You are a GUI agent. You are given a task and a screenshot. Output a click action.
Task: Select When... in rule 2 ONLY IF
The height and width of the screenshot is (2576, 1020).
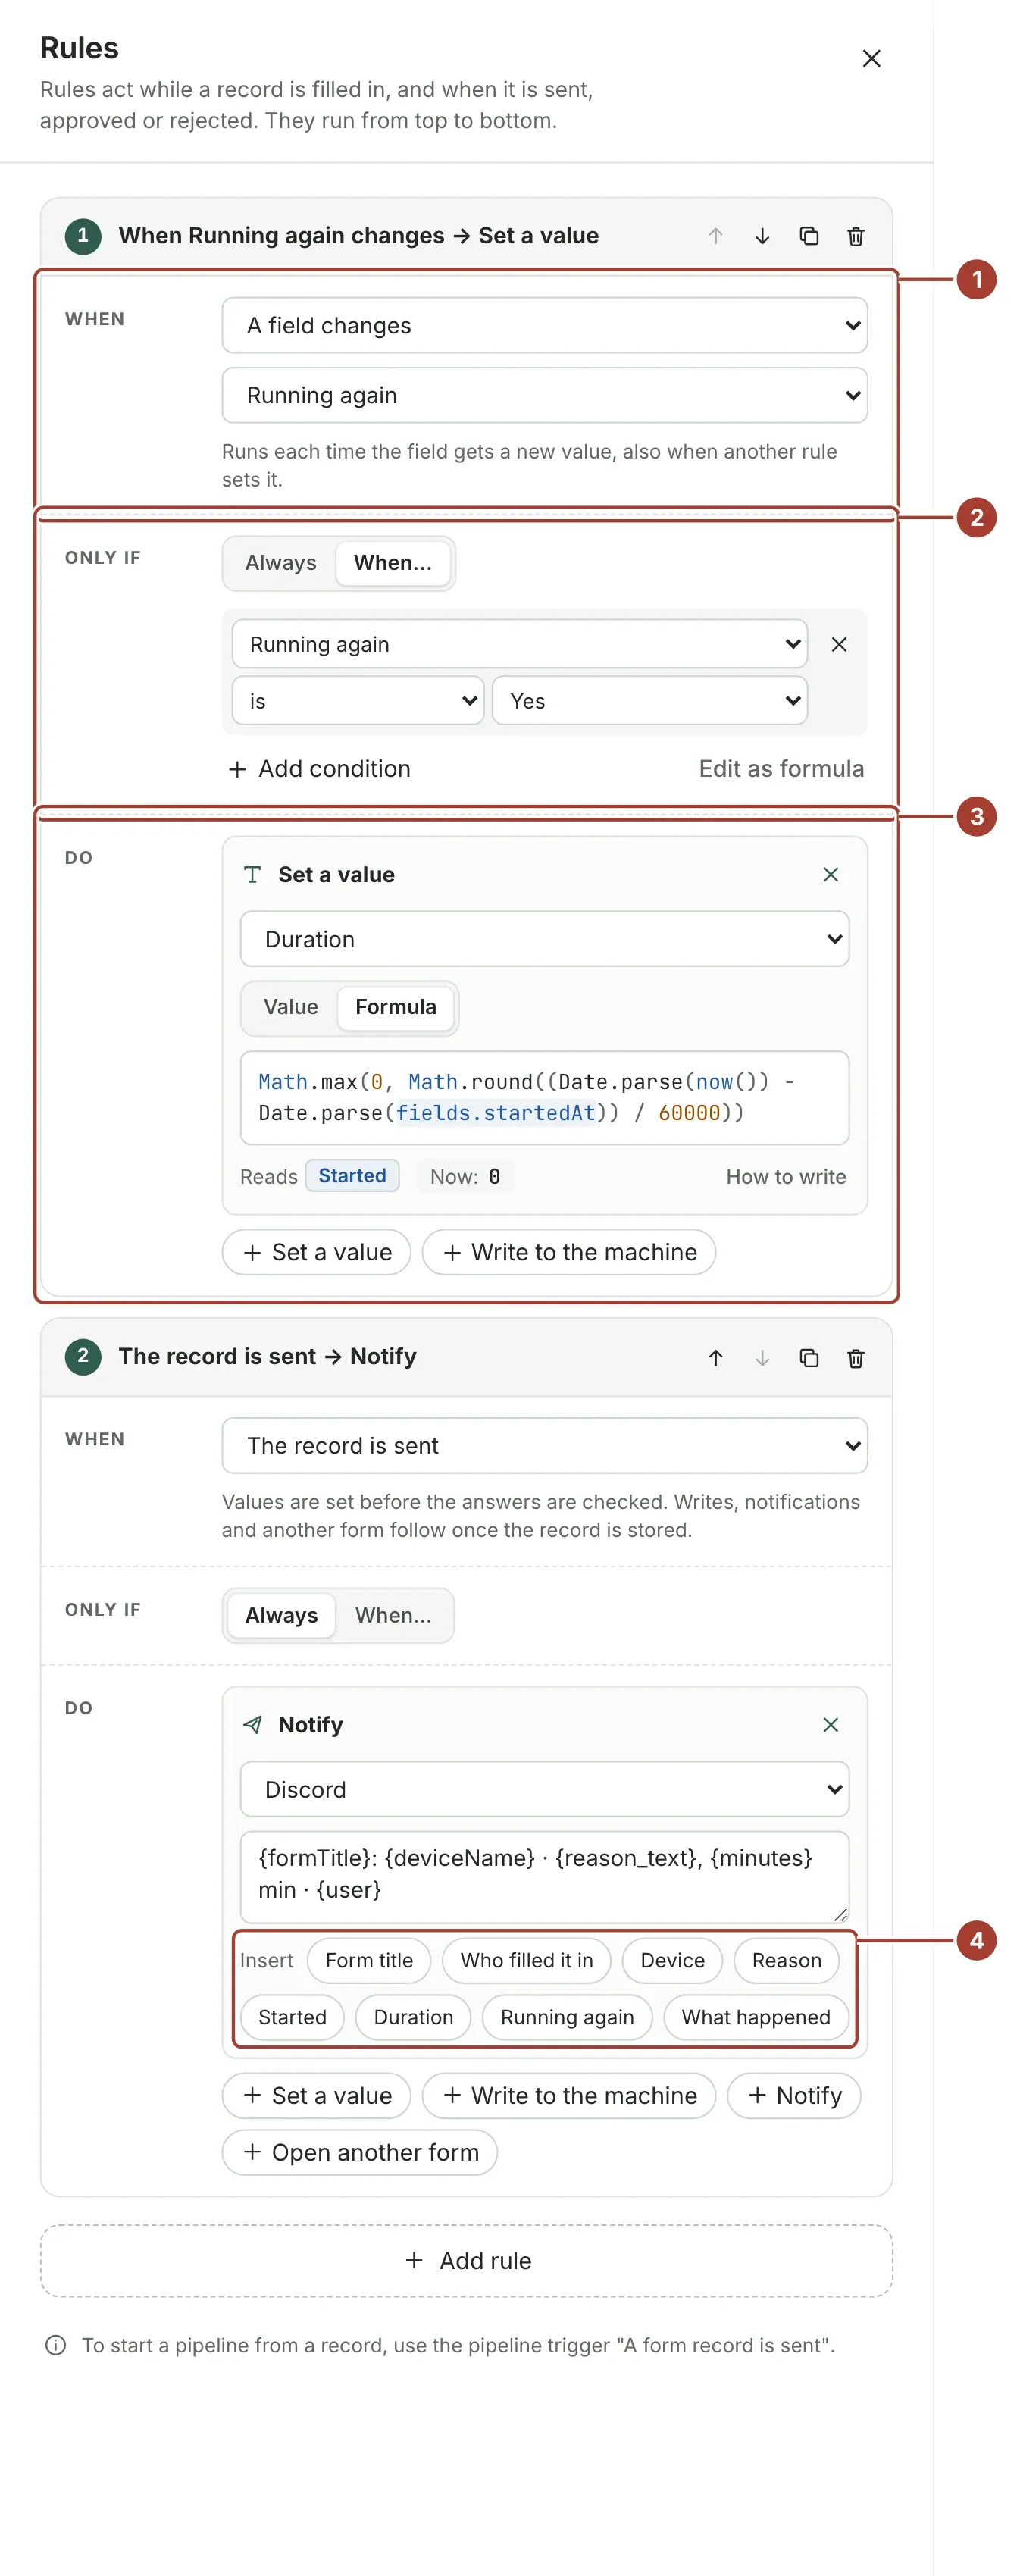click(x=393, y=1615)
